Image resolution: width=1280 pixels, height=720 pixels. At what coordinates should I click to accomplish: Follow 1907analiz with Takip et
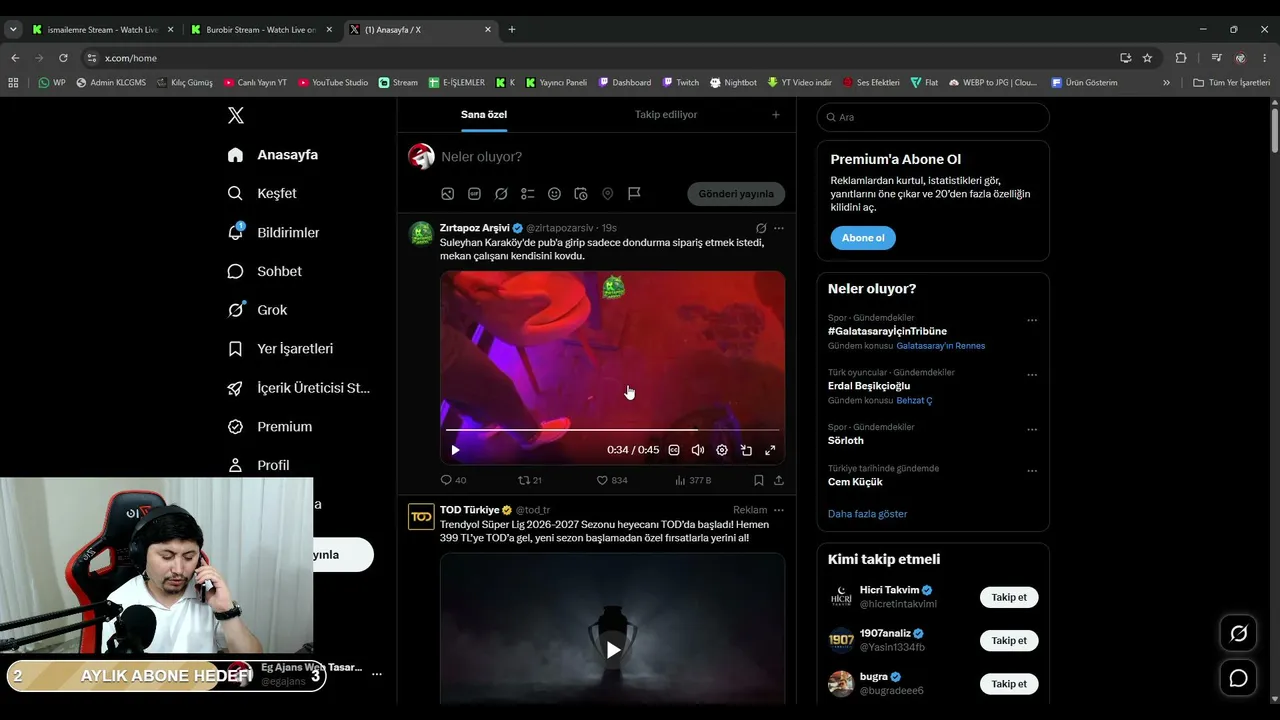tap(1009, 641)
